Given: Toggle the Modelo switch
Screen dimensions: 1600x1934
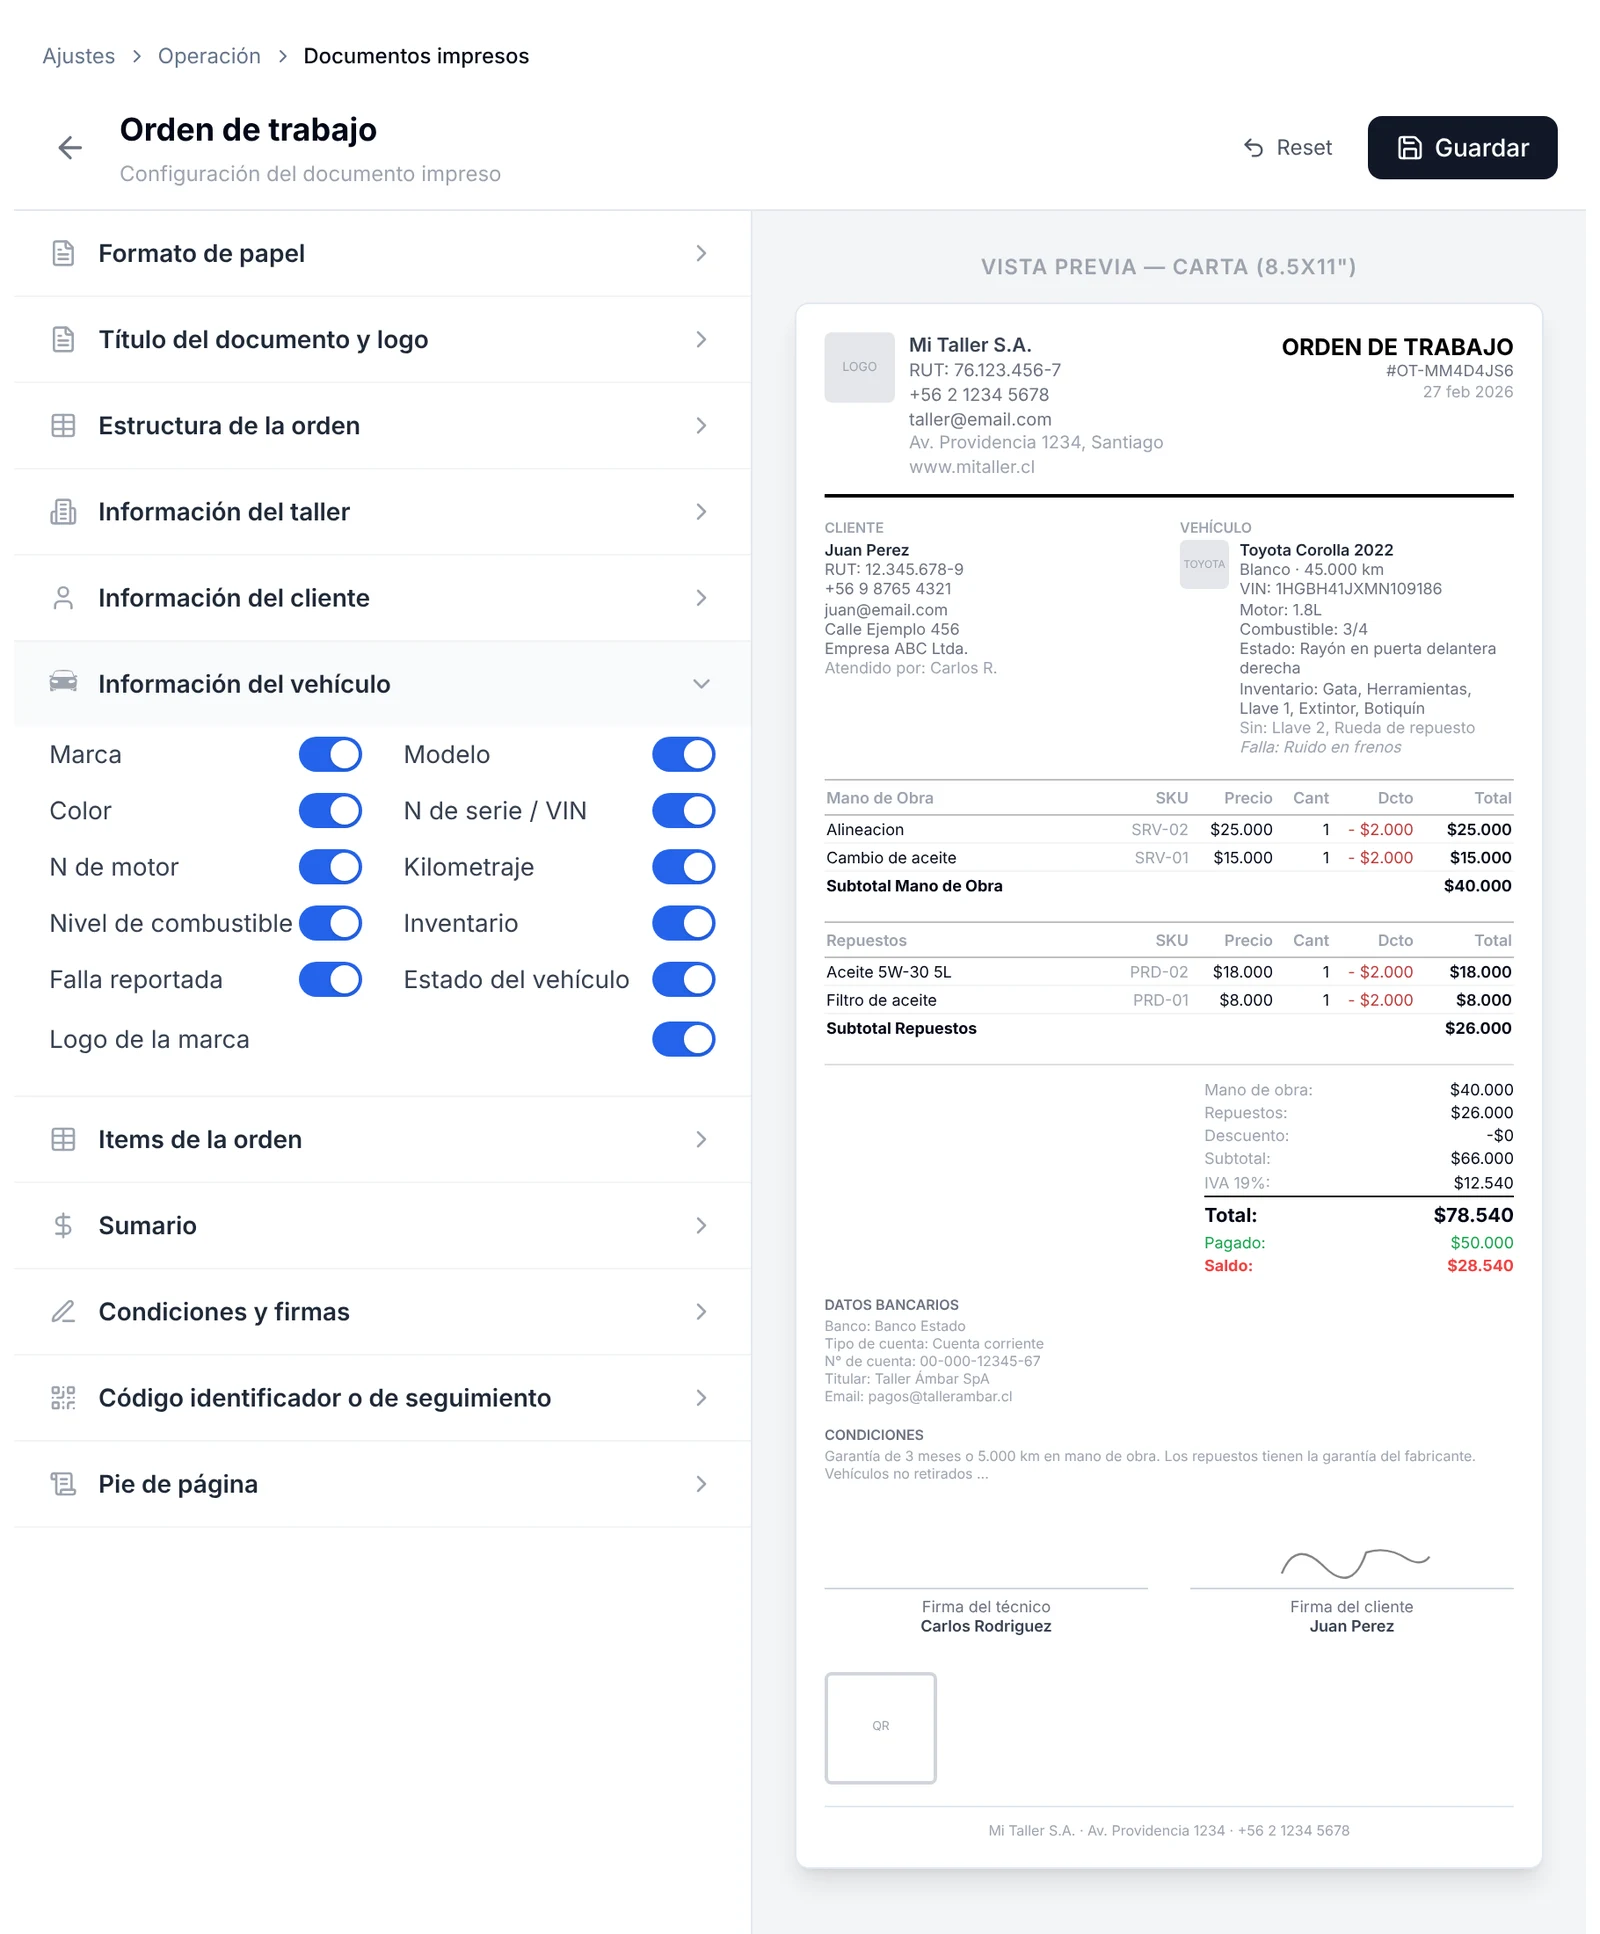Looking at the screenshot, I should click(684, 754).
